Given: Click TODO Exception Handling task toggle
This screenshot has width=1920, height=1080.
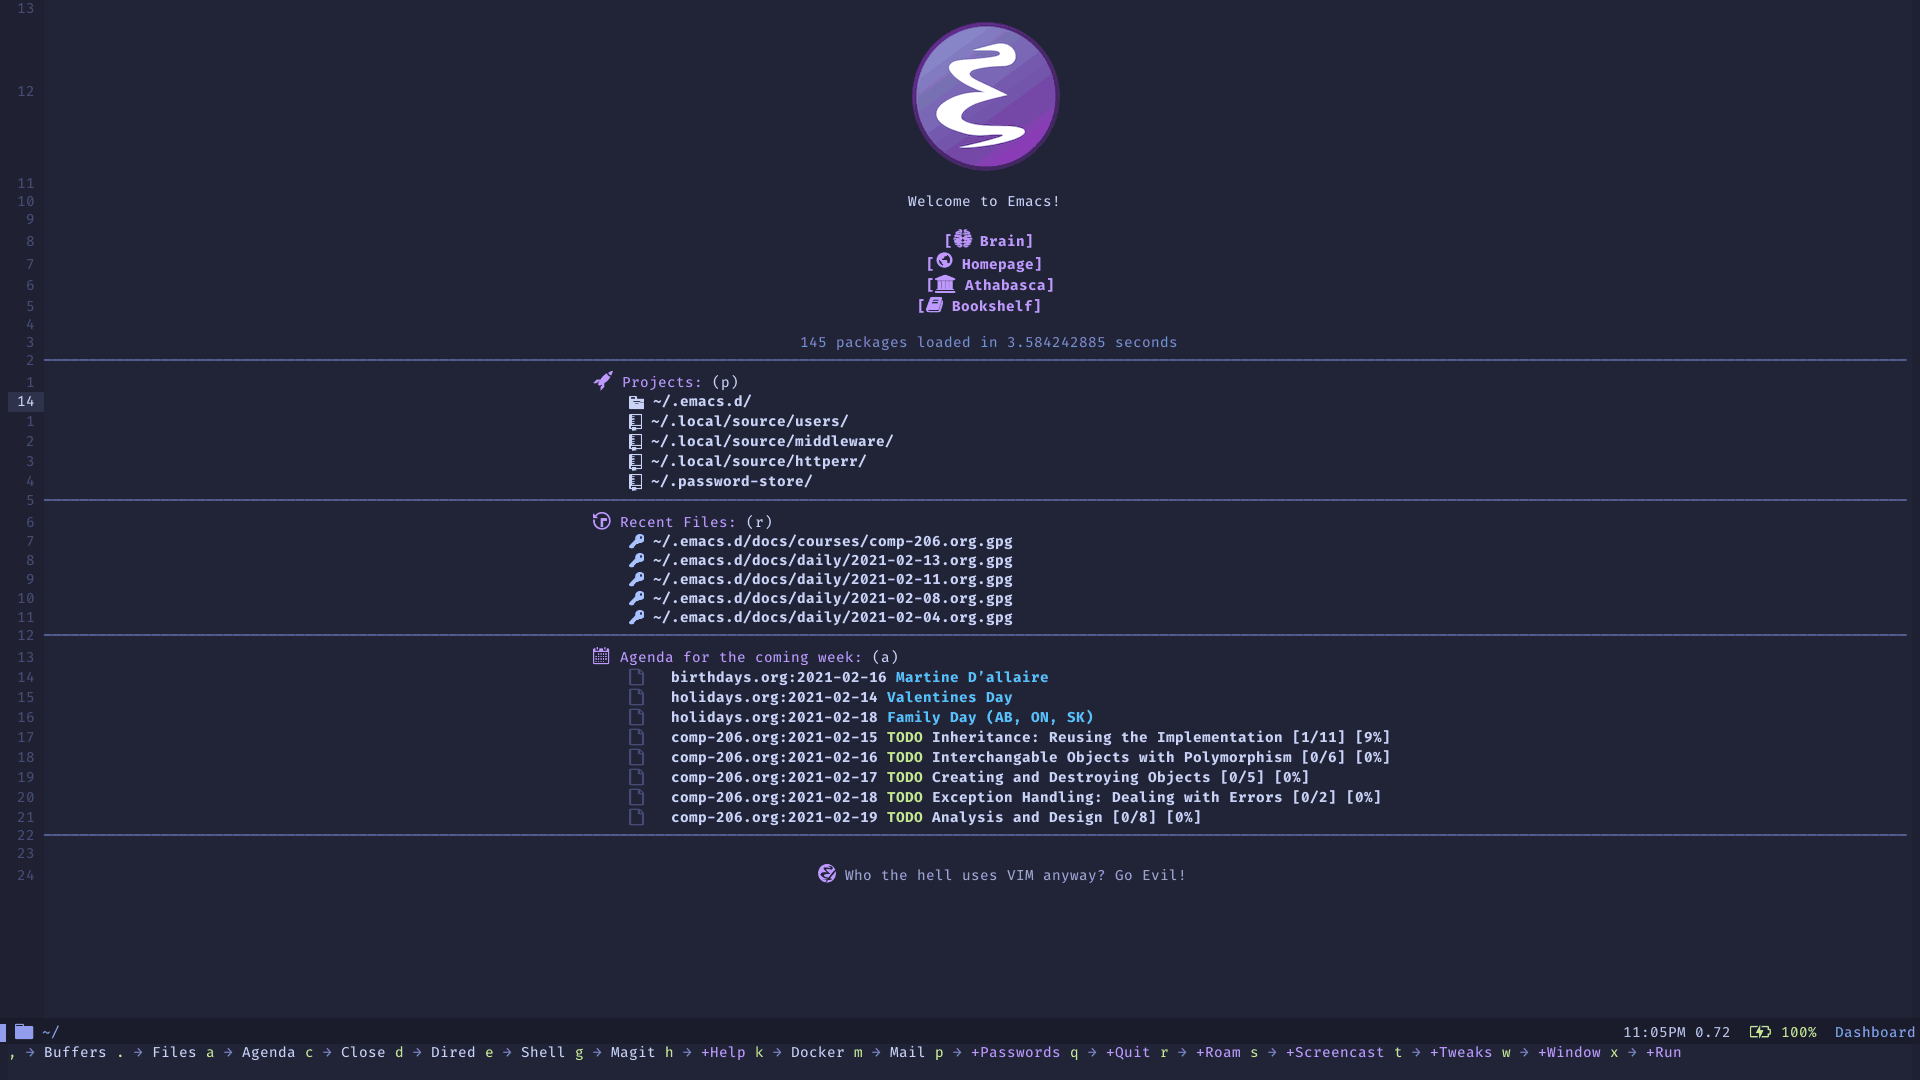Looking at the screenshot, I should pyautogui.click(x=636, y=796).
